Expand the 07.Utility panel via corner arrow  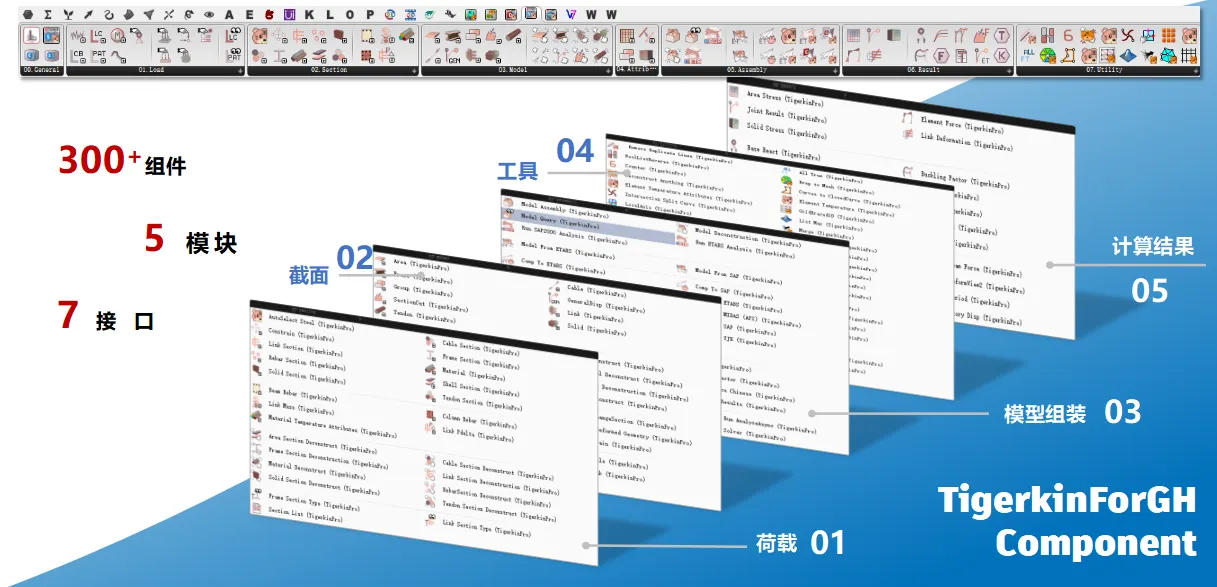tap(1194, 71)
